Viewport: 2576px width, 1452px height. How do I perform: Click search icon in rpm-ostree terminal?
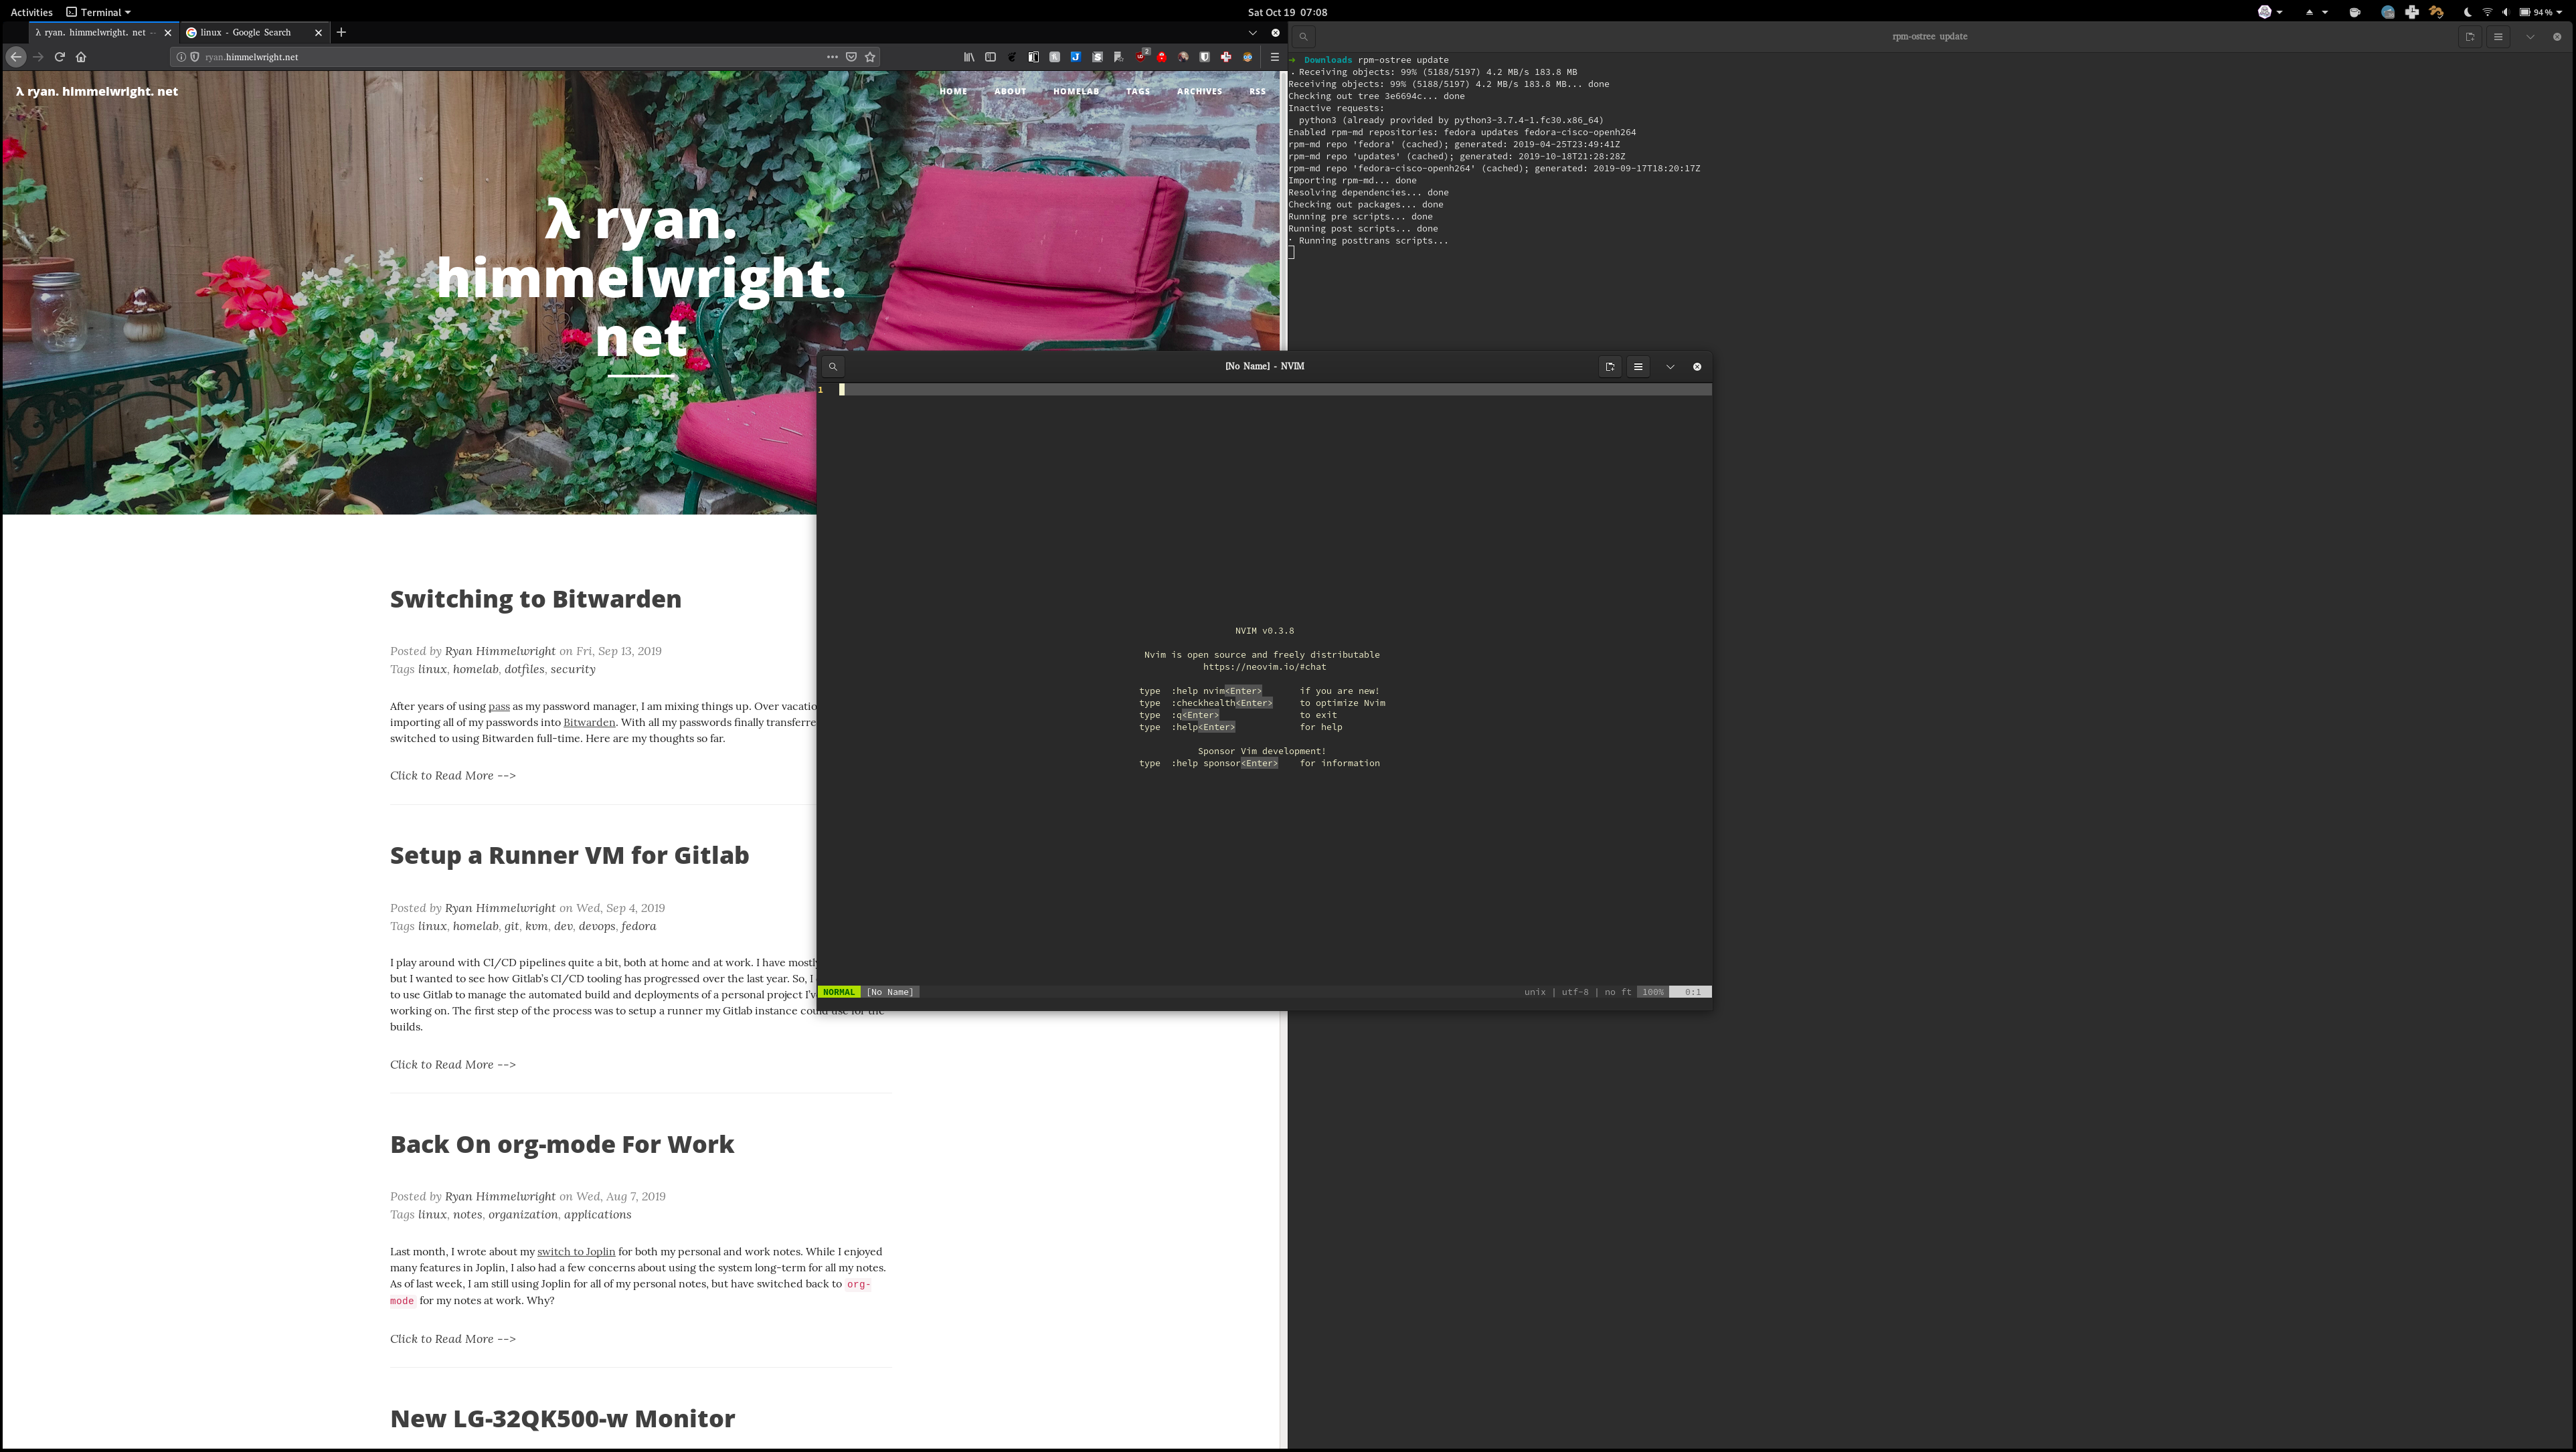[x=1303, y=37]
